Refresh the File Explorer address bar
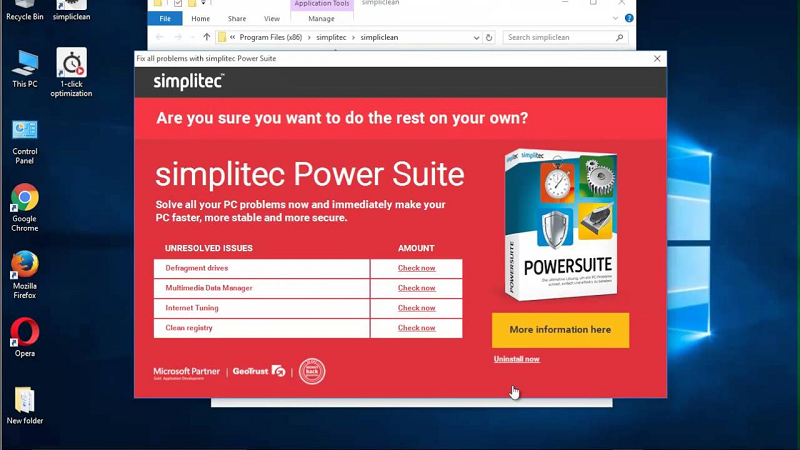 [x=489, y=37]
